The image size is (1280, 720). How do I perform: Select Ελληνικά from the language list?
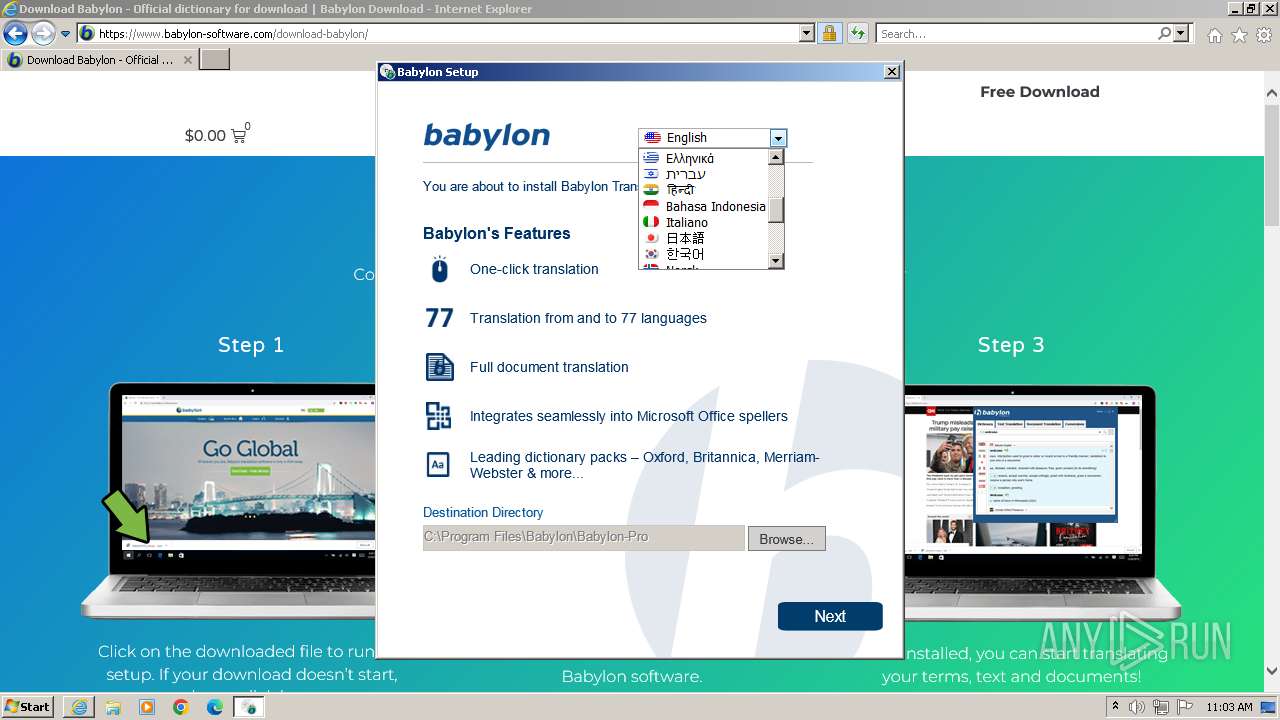coord(689,158)
